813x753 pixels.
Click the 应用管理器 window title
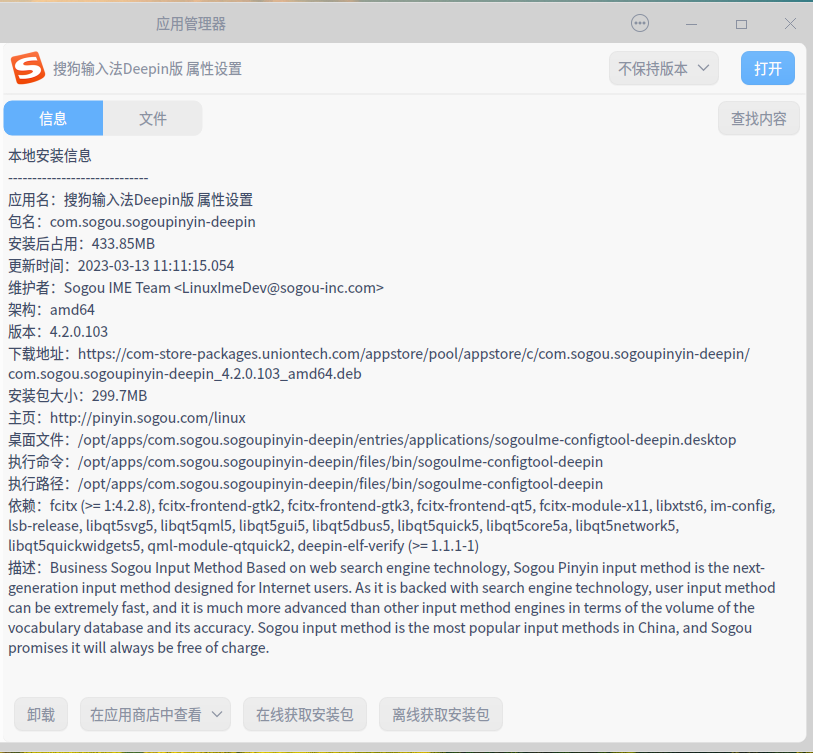(x=191, y=24)
